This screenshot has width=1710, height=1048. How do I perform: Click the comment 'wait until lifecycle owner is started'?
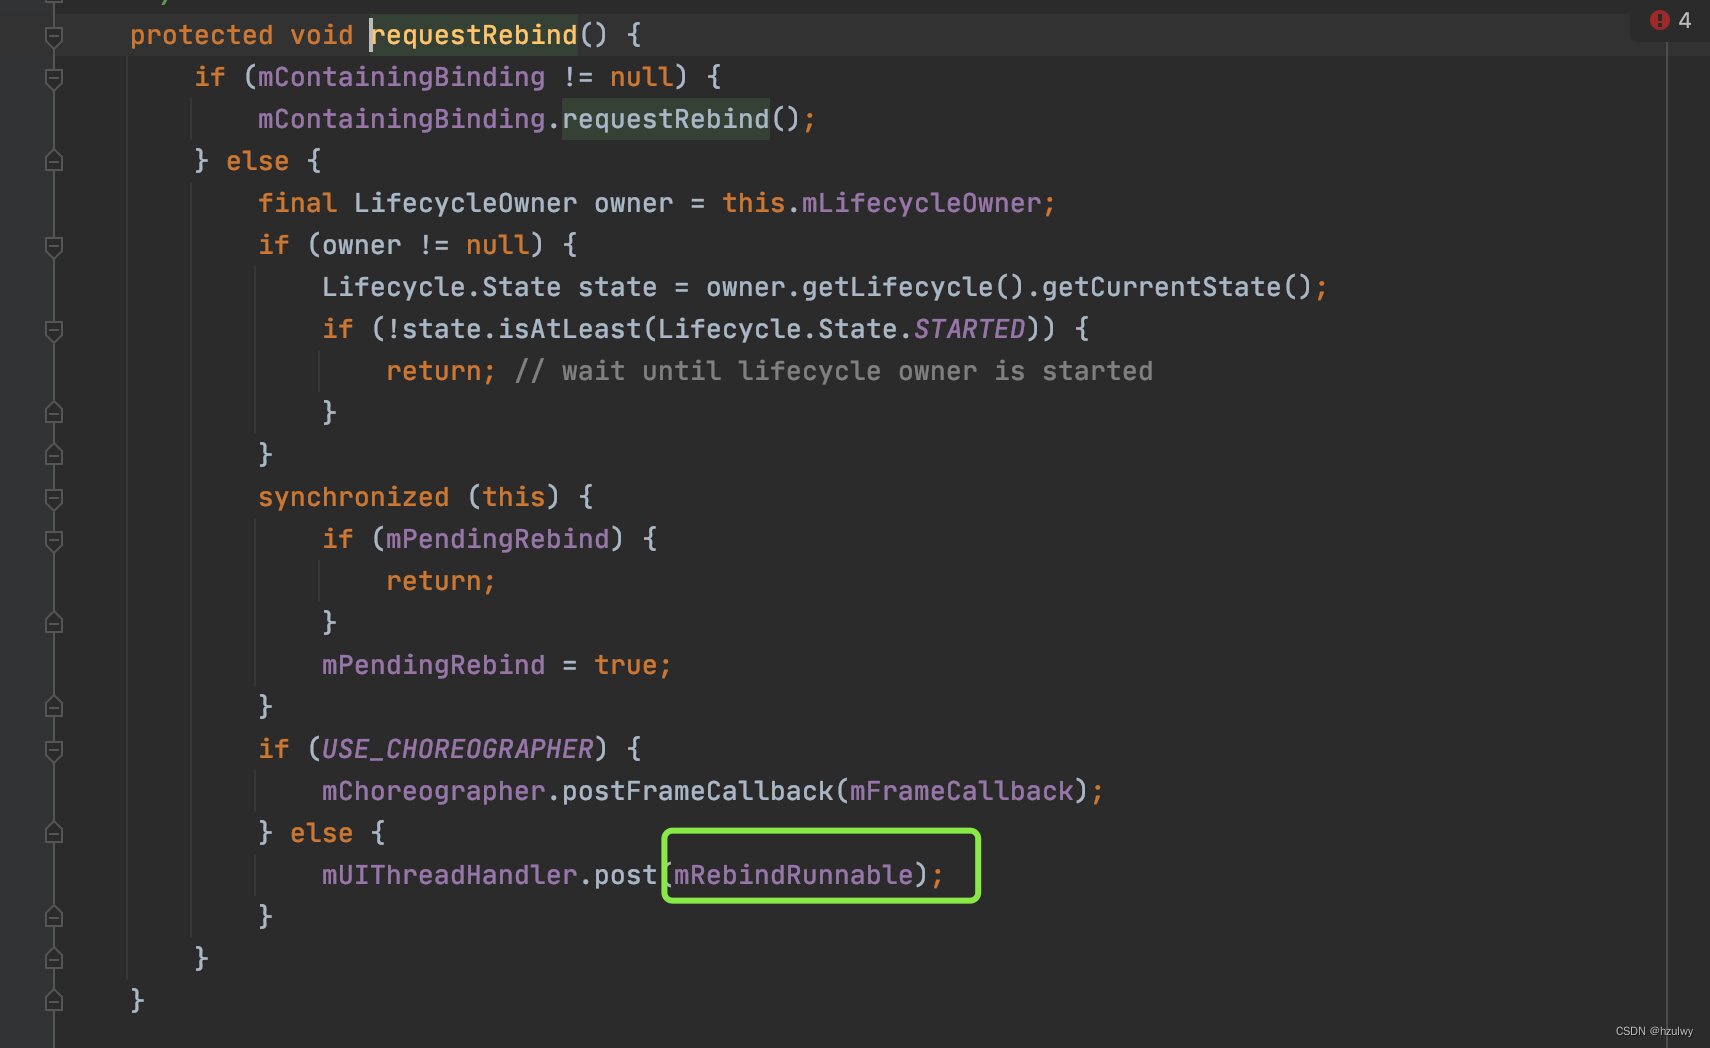[857, 371]
